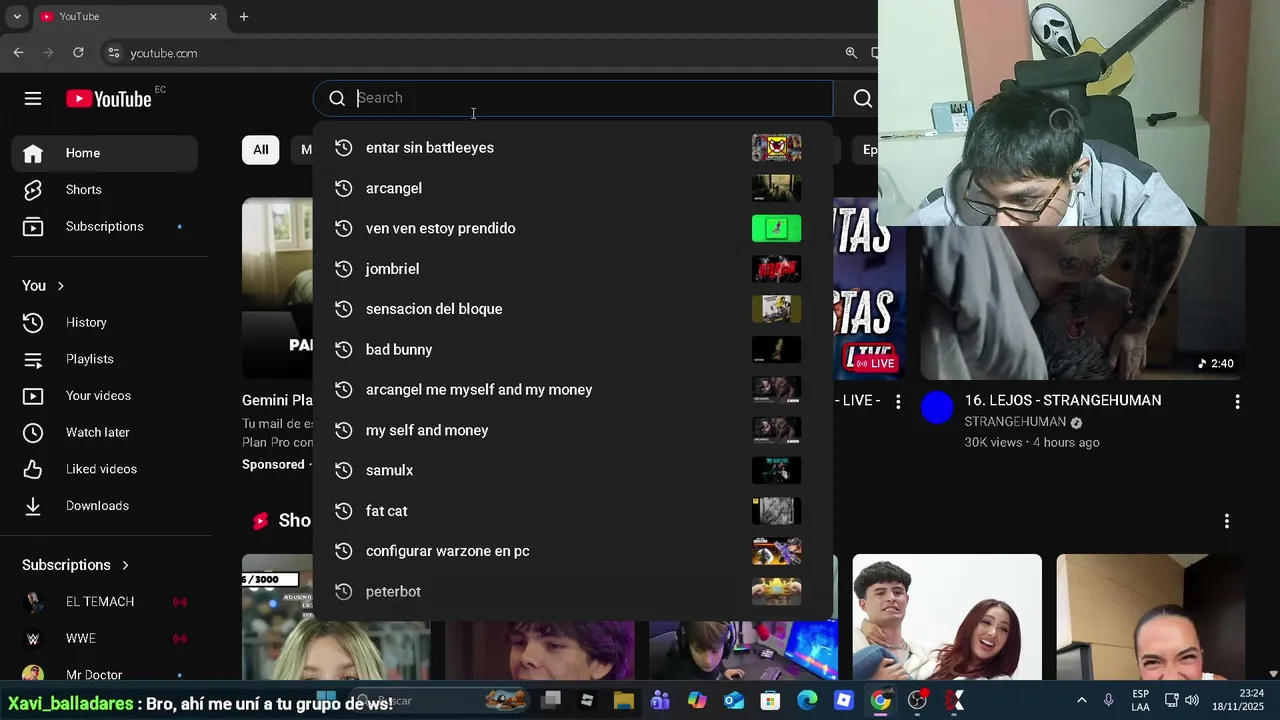Open tab search dropdown arrow
1280x720 pixels.
(16, 17)
